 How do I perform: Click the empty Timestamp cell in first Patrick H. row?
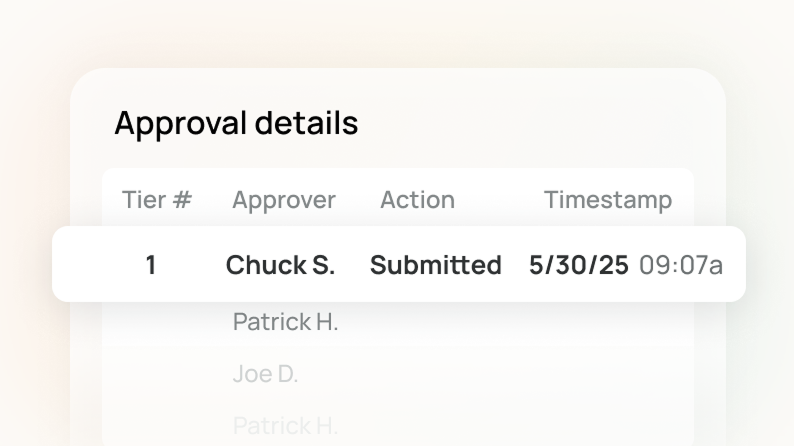pyautogui.click(x=607, y=322)
